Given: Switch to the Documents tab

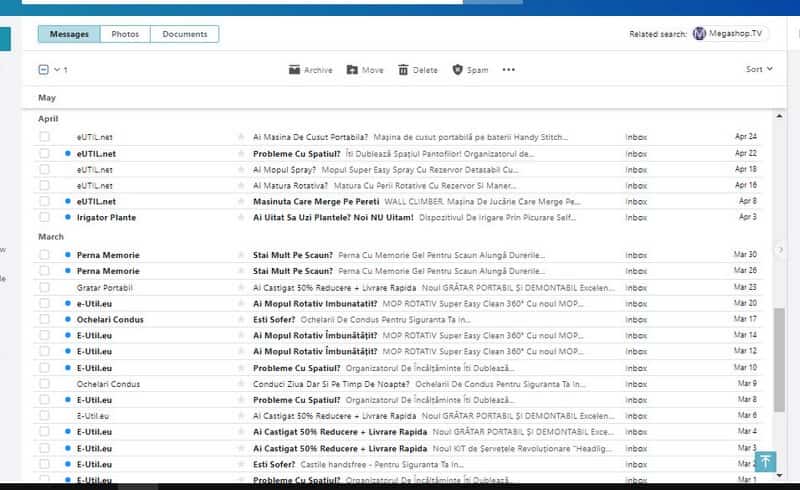Looking at the screenshot, I should point(184,34).
